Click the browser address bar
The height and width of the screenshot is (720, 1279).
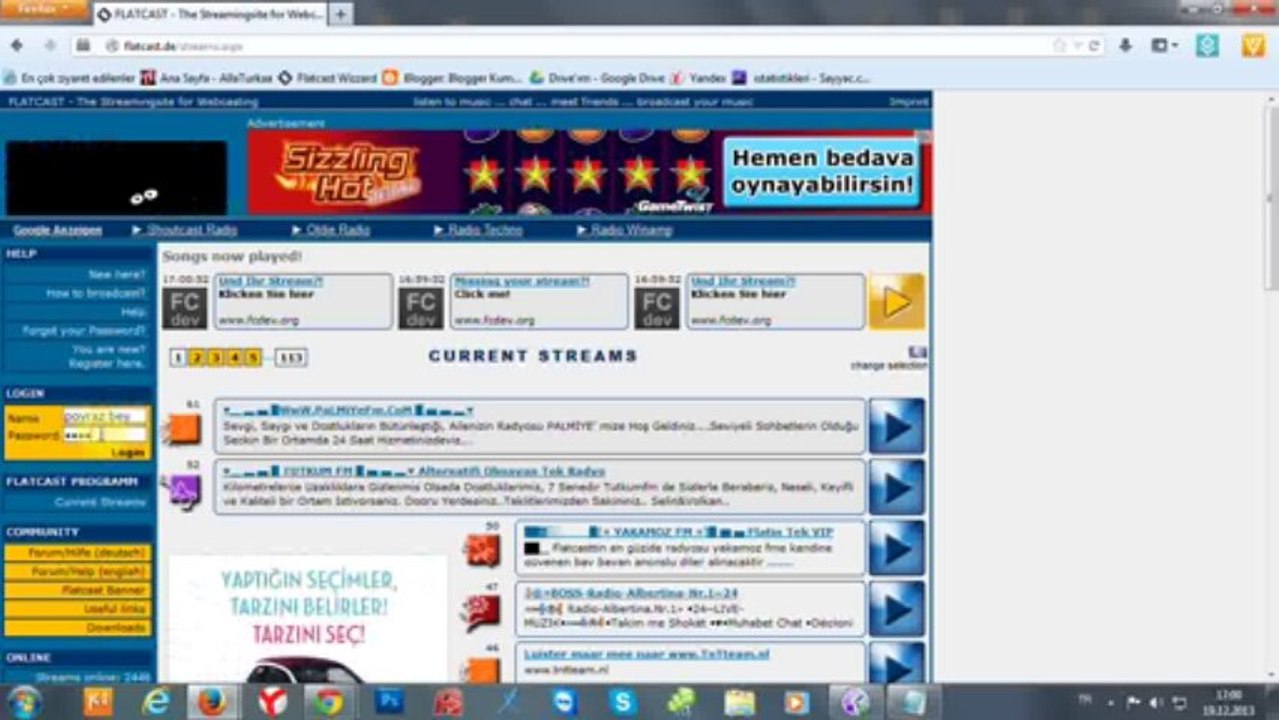(x=580, y=46)
